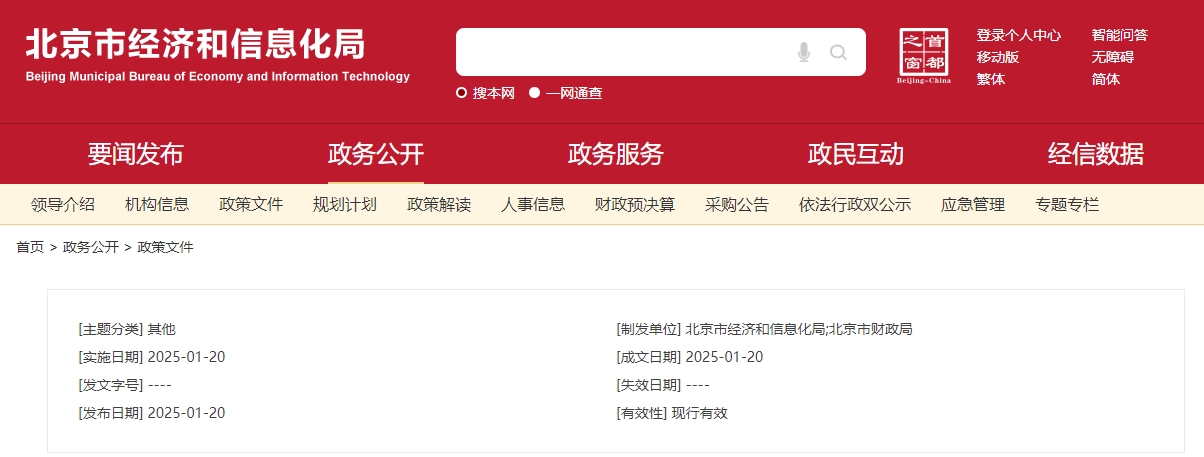Open the 政务服务 main nav tab
Screen dimensions: 1204x457
point(616,154)
